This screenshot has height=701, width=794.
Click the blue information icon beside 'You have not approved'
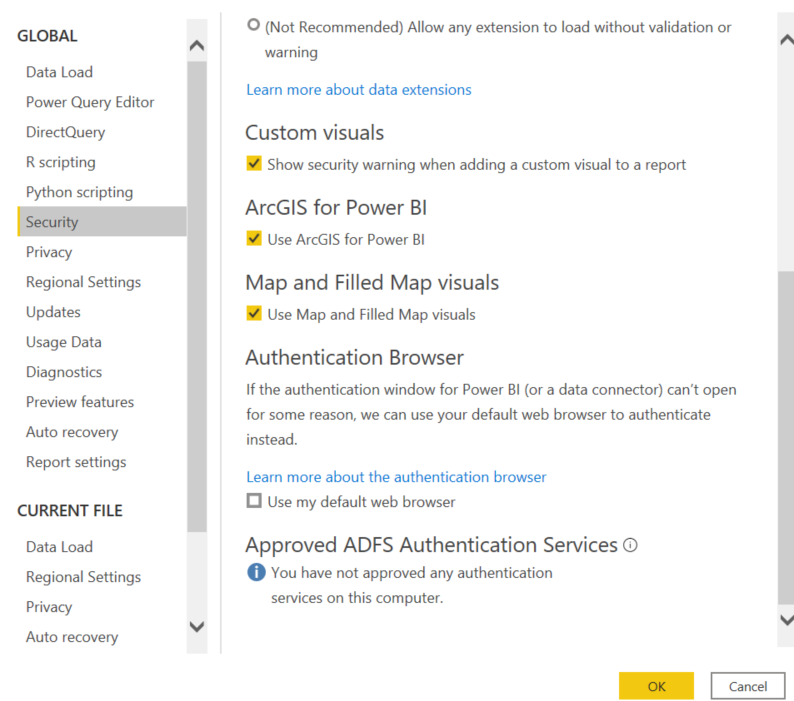[x=256, y=572]
